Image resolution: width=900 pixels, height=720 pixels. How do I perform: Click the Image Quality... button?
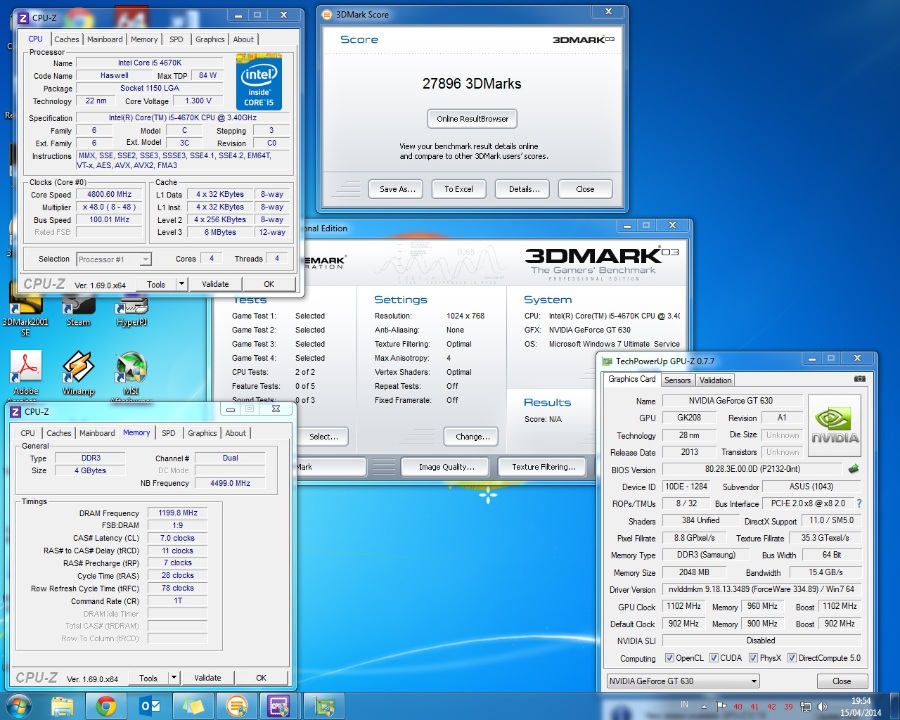coord(446,467)
